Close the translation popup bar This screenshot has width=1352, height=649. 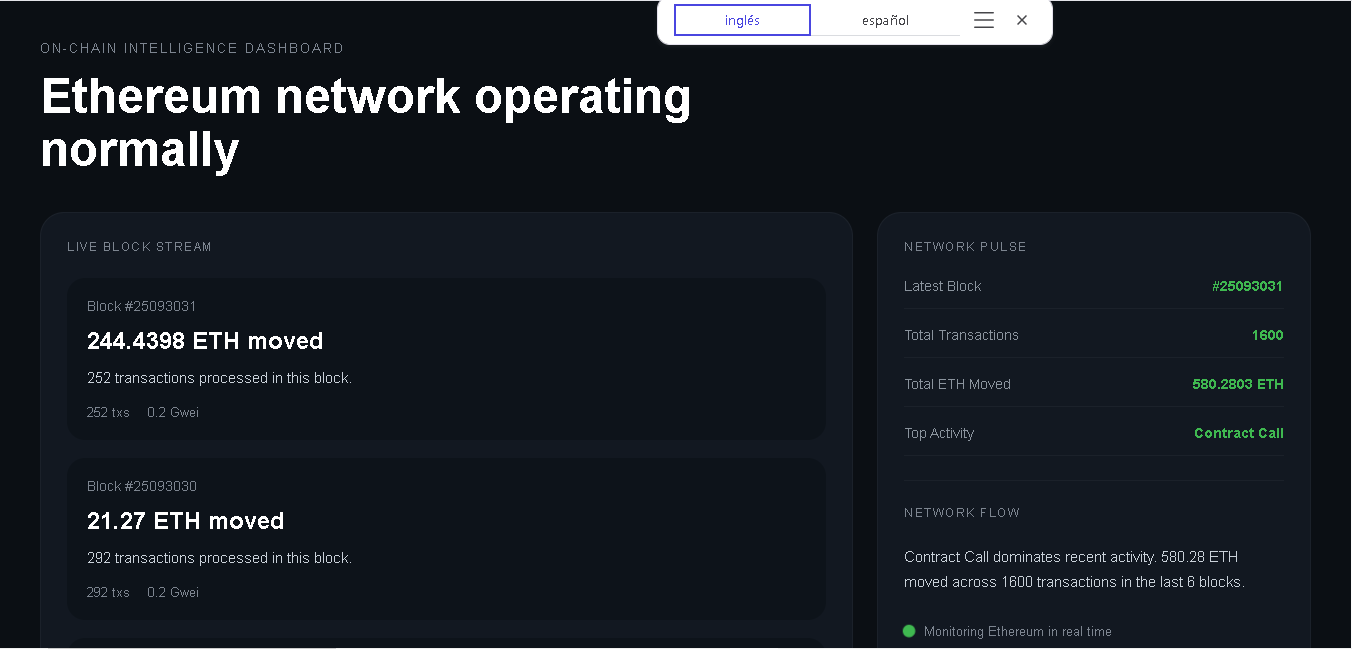(1022, 20)
